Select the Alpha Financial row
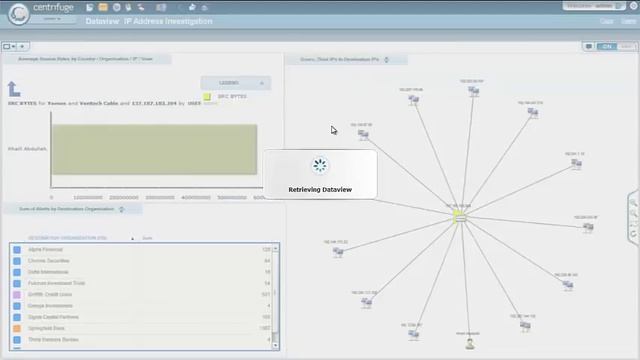 142,249
